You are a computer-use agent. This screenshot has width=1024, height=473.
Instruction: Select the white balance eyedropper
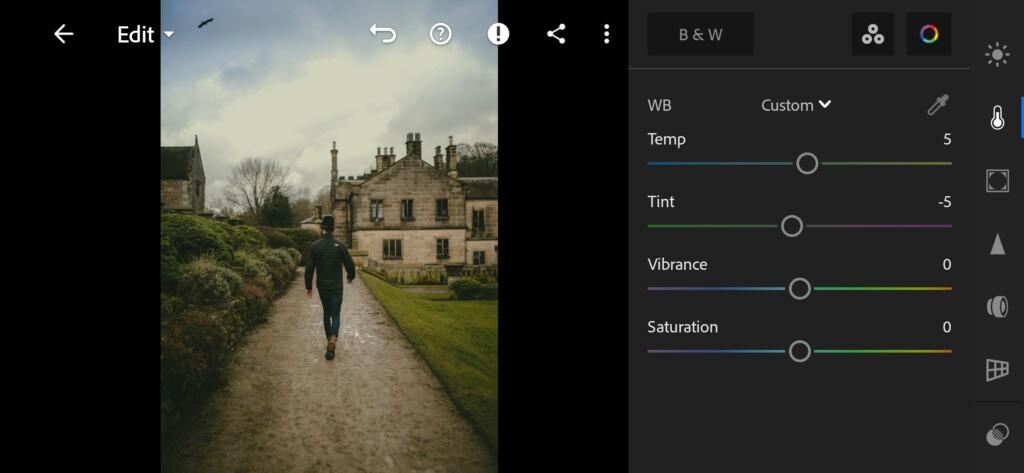click(x=938, y=105)
